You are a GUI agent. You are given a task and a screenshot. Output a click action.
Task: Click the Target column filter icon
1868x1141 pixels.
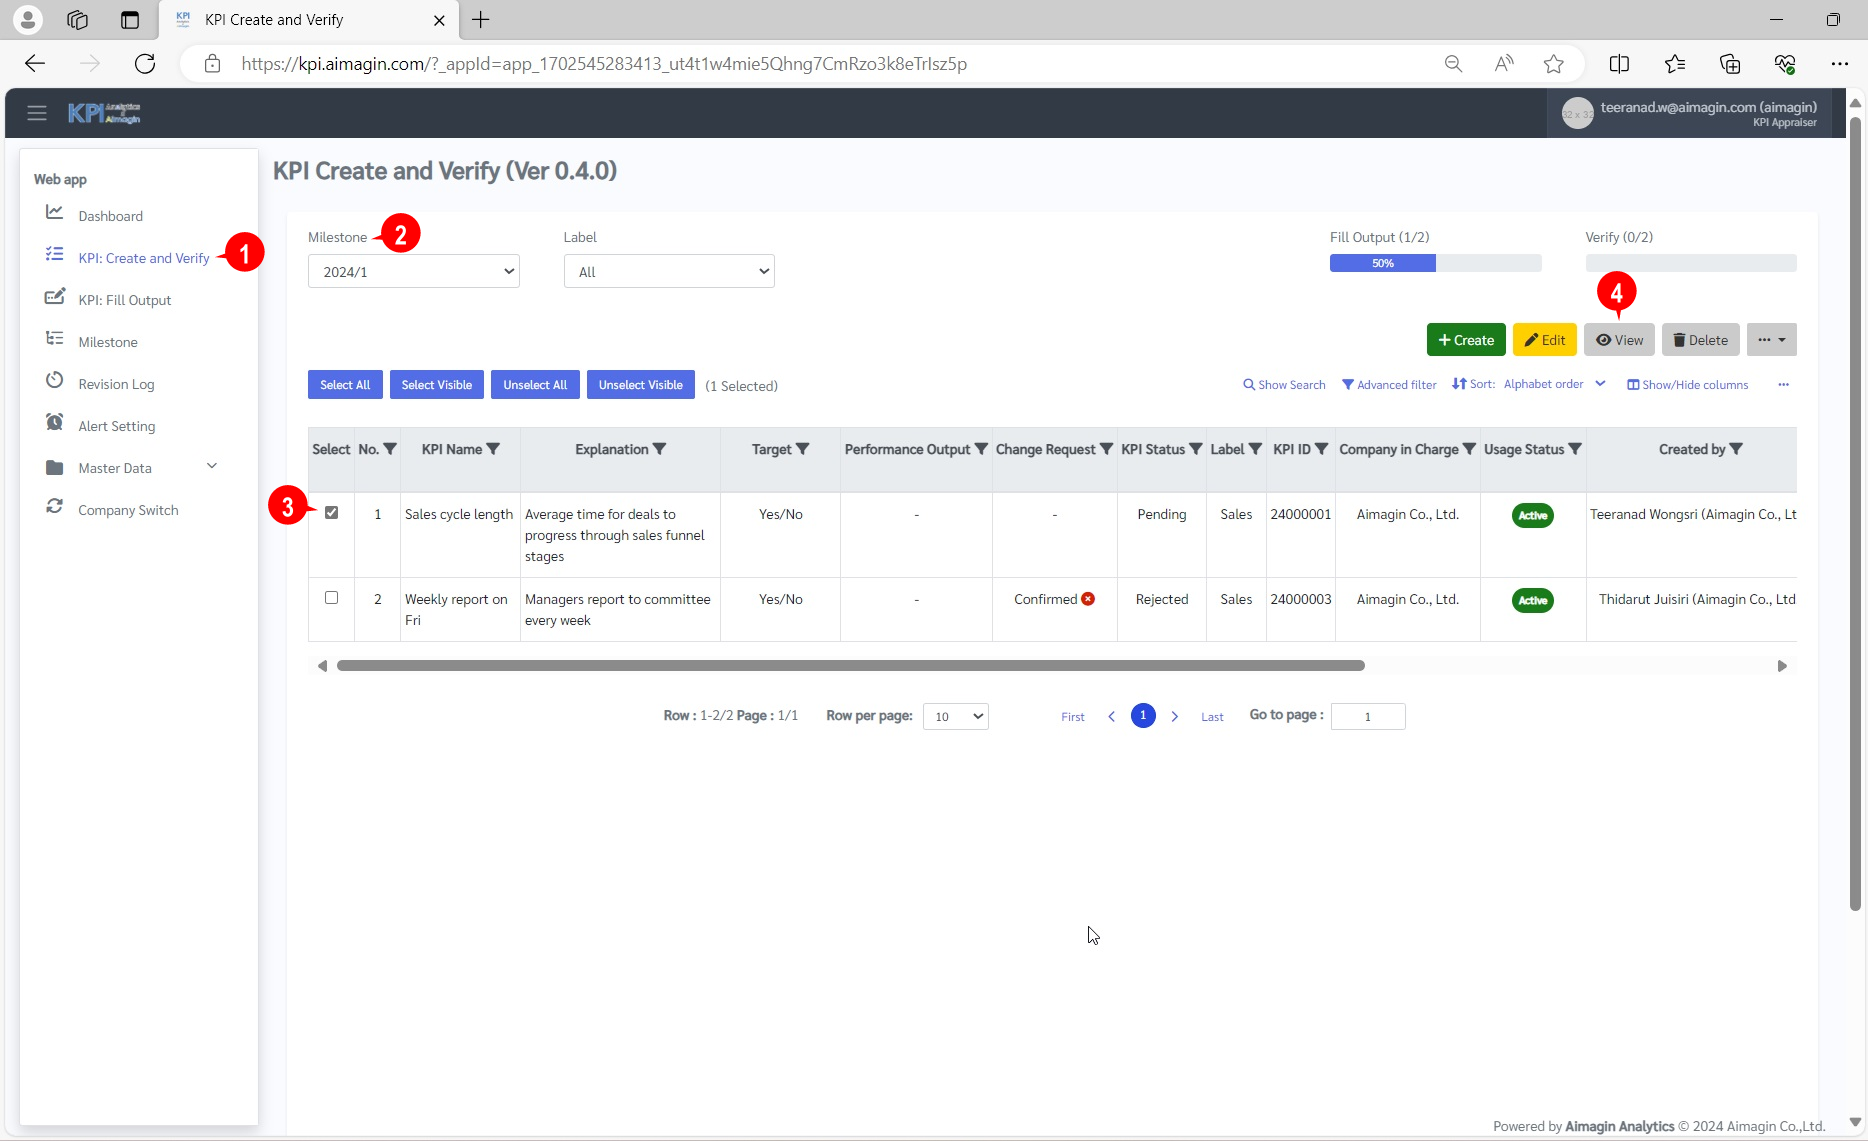coord(803,449)
